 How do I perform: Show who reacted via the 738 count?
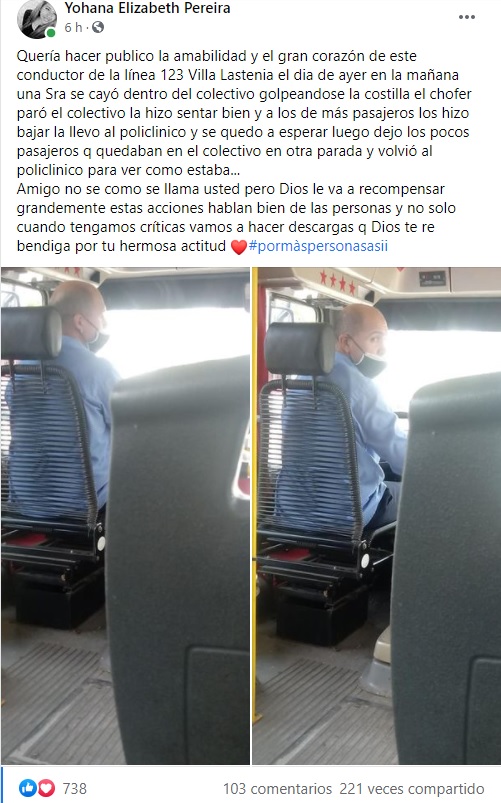(x=75, y=789)
